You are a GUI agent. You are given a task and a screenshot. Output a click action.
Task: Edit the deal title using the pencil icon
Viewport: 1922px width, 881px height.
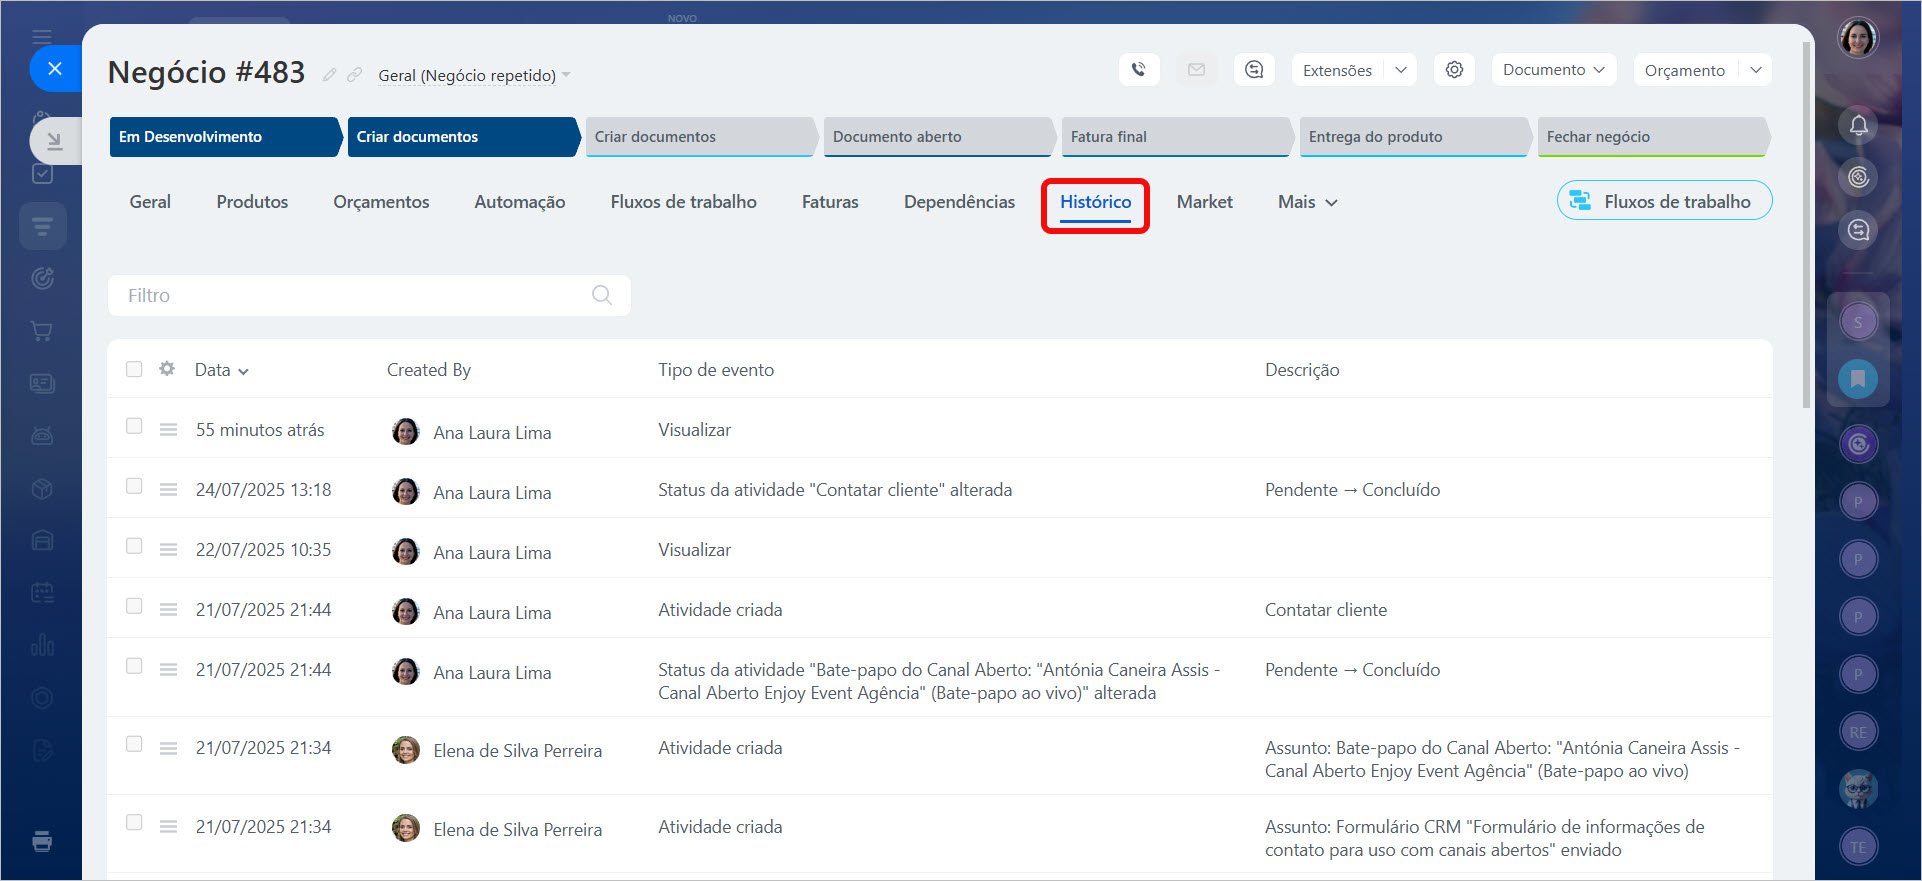point(329,75)
